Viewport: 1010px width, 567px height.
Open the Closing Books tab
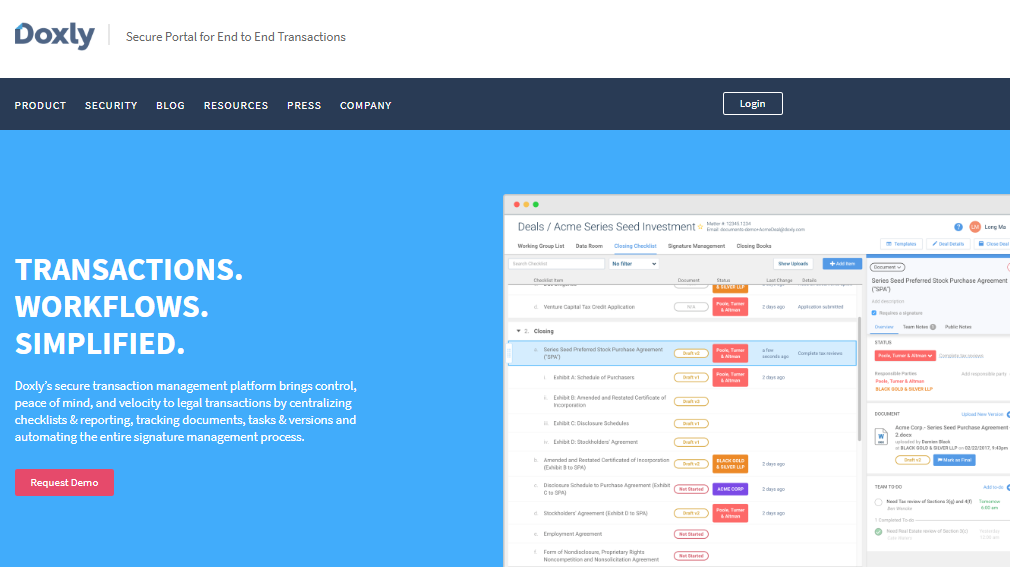[x=754, y=246]
